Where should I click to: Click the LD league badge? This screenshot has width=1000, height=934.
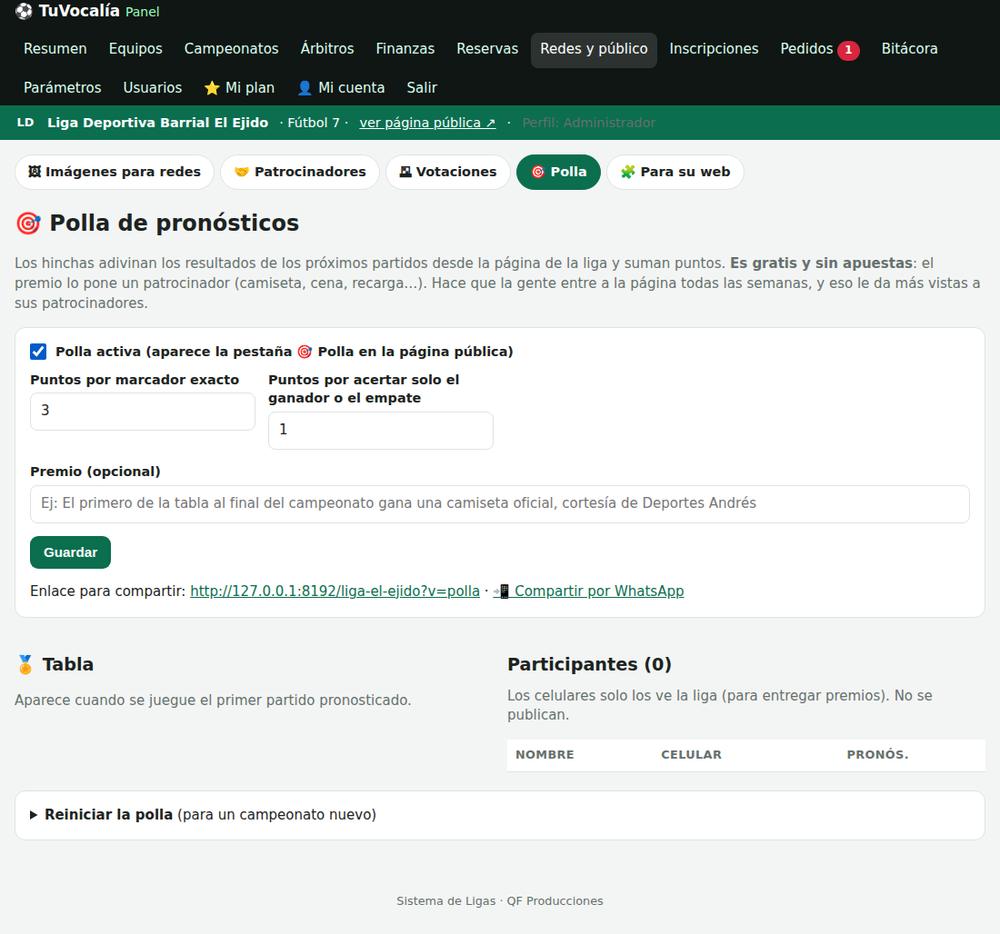[26, 122]
